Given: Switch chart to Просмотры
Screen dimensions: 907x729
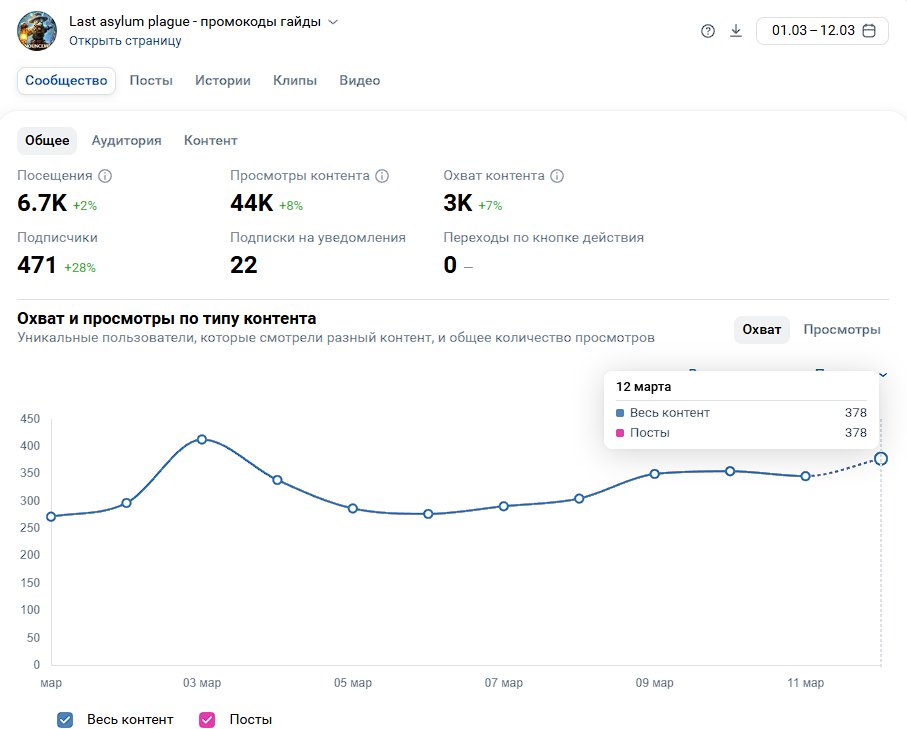Looking at the screenshot, I should pos(841,330).
